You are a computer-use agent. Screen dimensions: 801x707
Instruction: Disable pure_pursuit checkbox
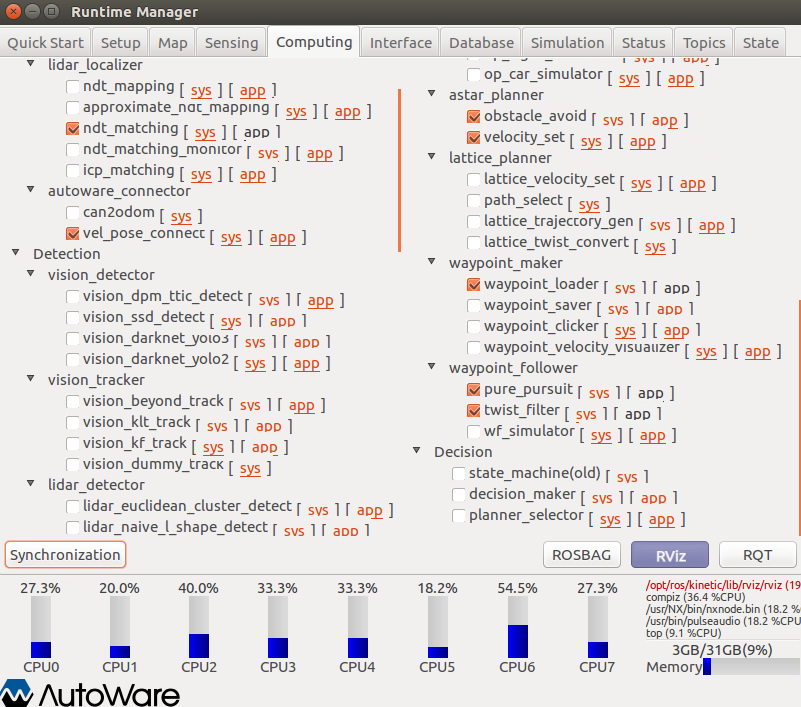[474, 390]
